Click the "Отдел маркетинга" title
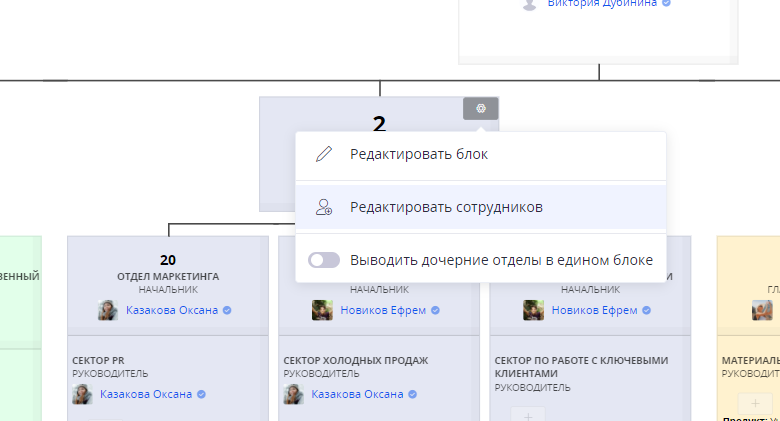 168,276
